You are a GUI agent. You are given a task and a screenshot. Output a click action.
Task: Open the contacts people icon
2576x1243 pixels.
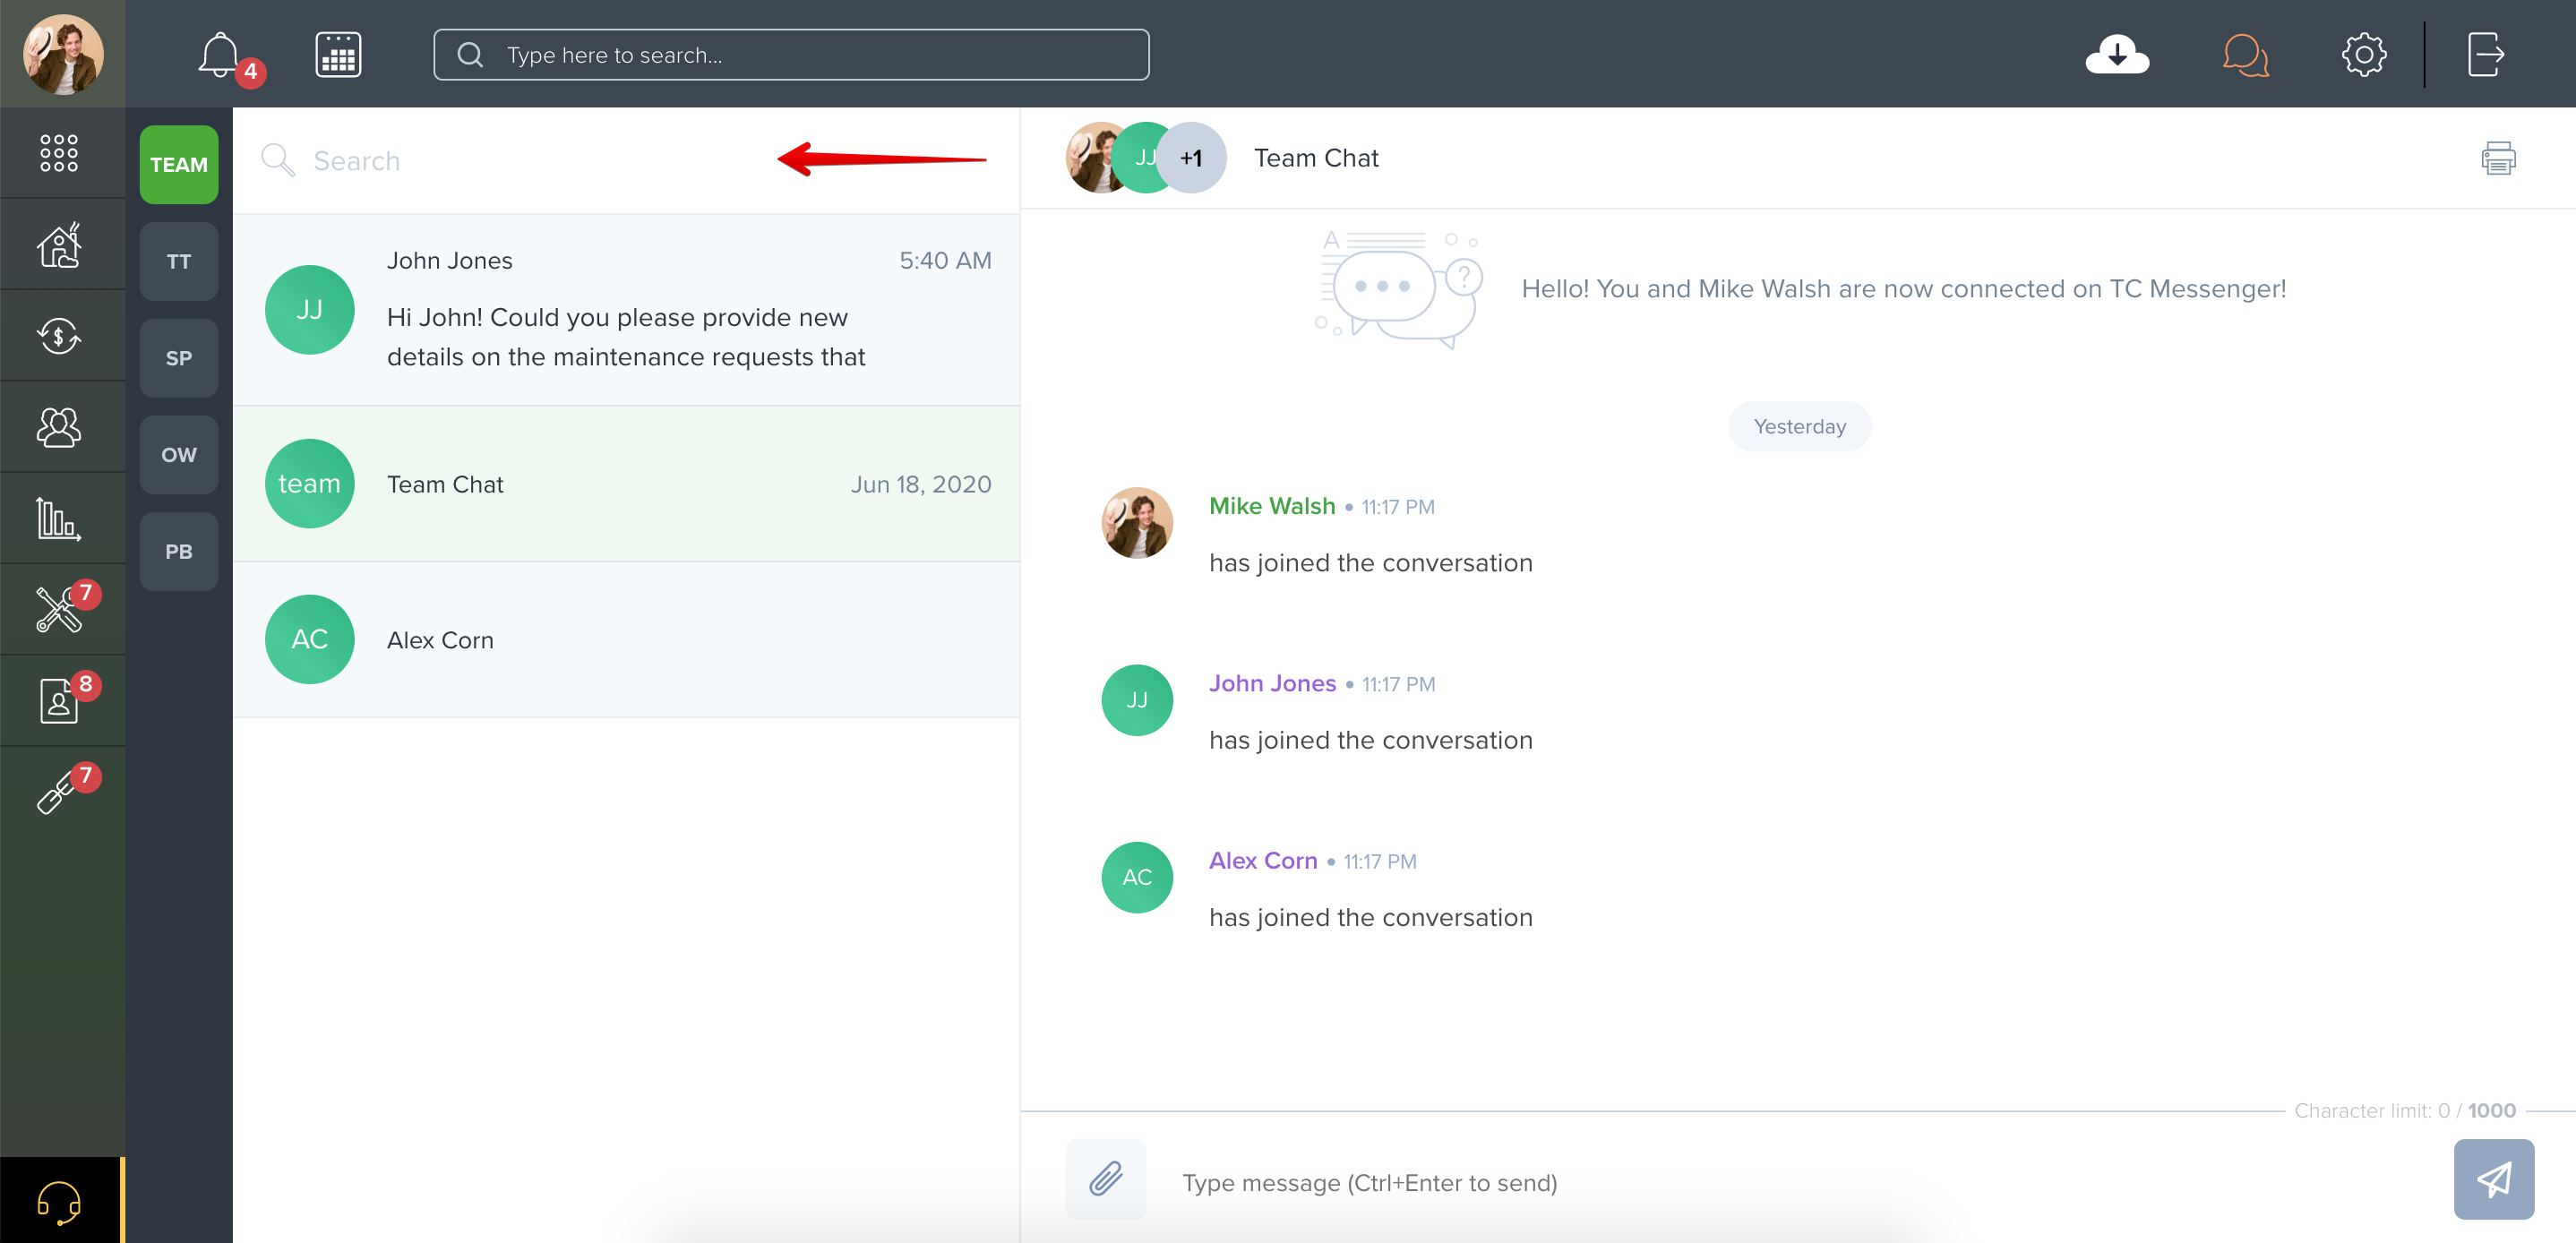click(x=59, y=427)
